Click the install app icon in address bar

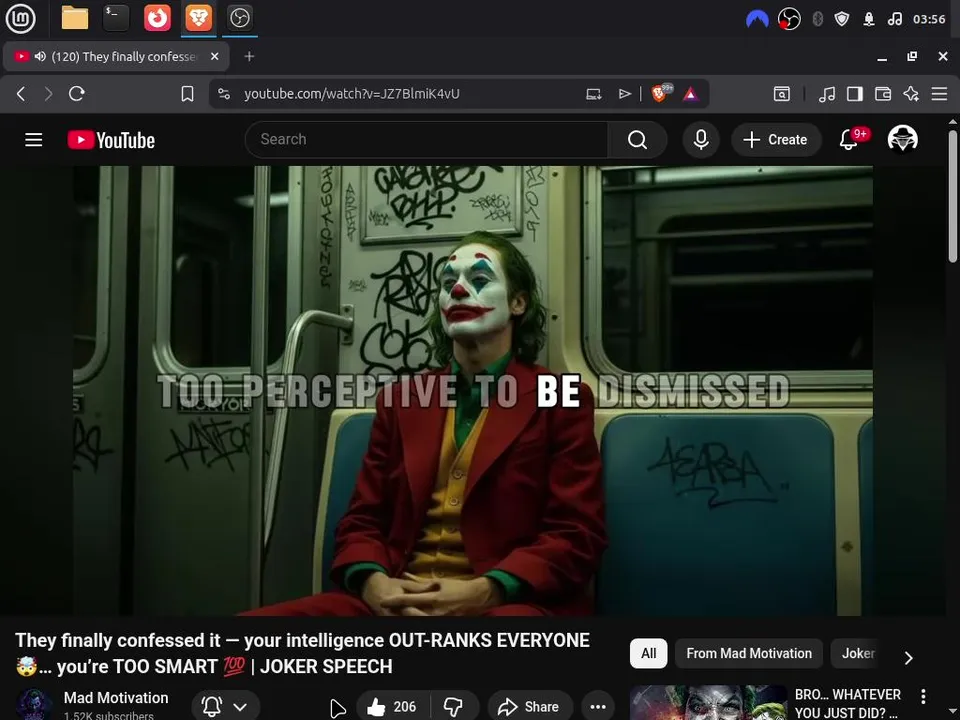(x=593, y=94)
